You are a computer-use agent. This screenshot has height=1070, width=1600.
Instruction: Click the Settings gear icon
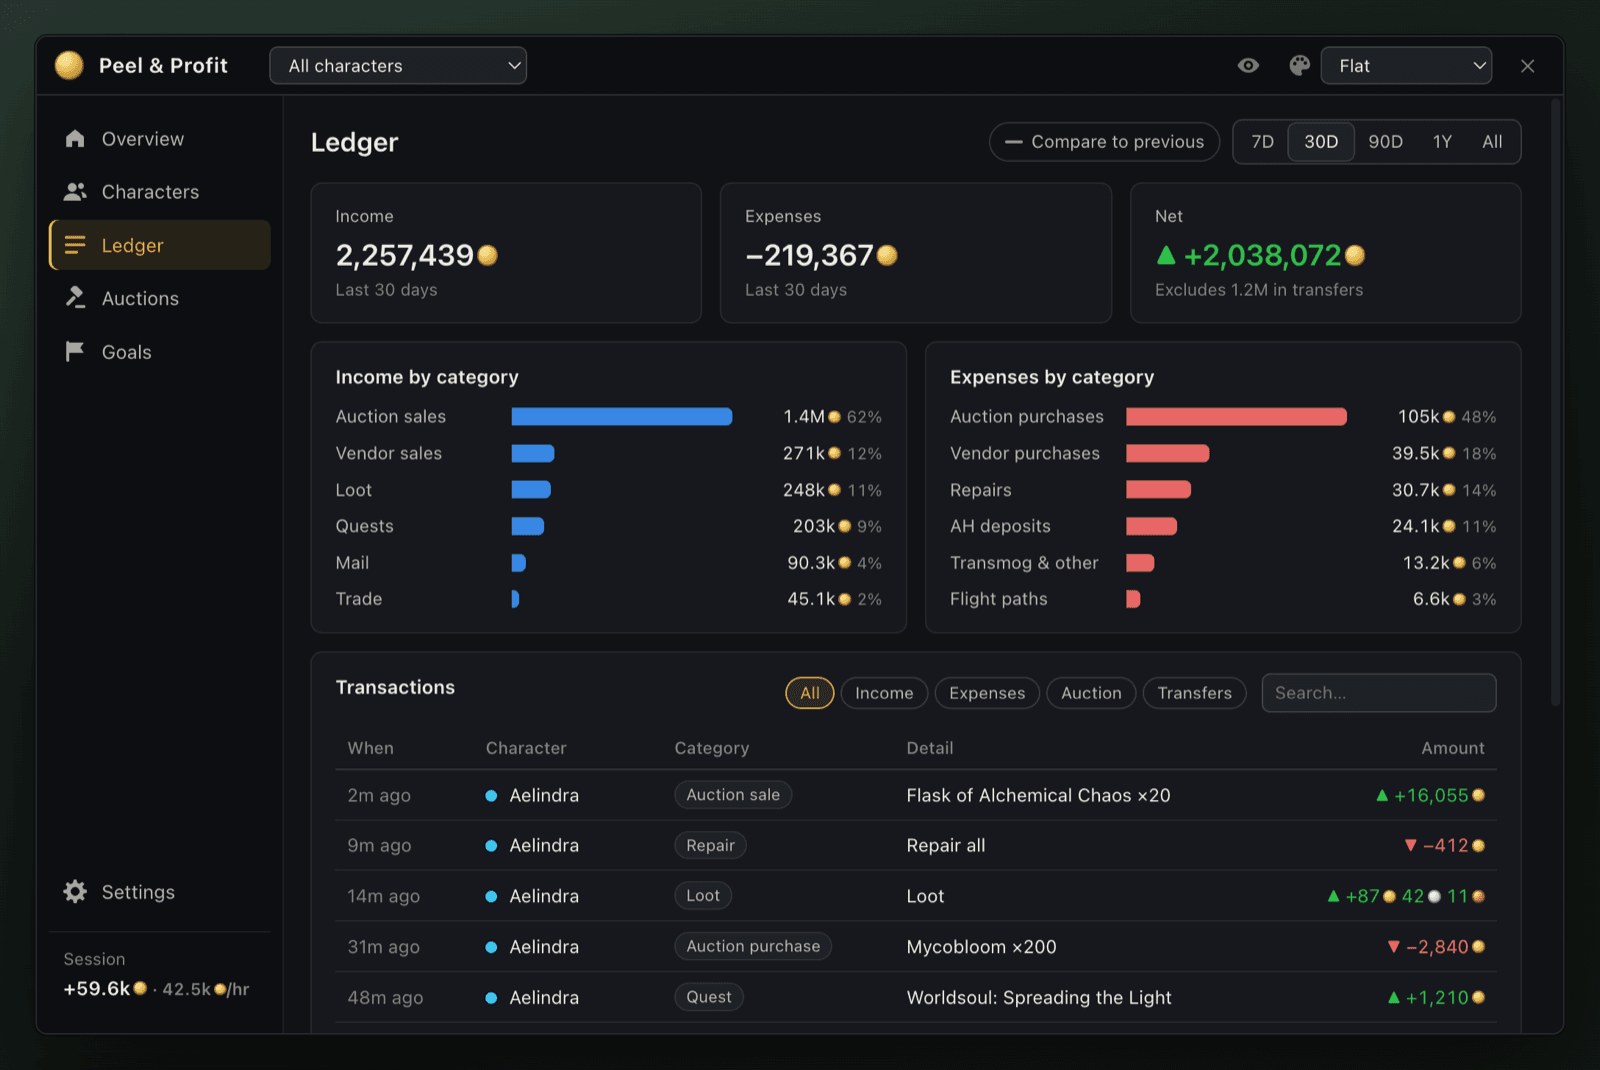click(75, 891)
